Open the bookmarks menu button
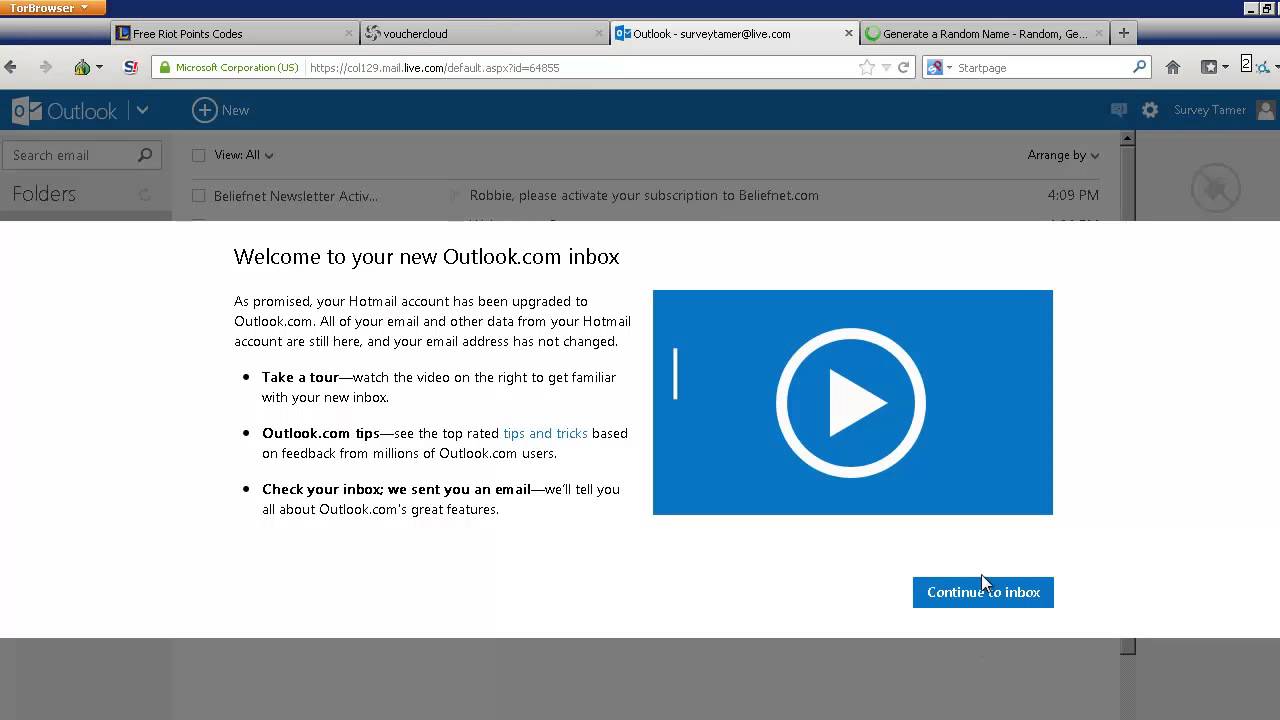 1214,67
